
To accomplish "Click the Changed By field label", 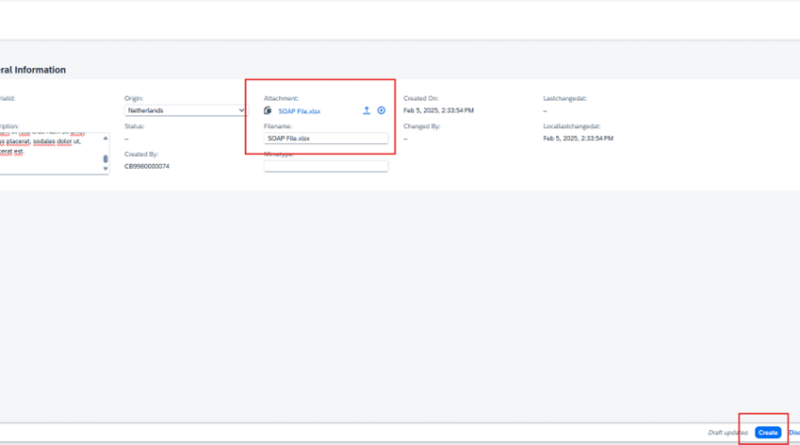I will [x=422, y=127].
